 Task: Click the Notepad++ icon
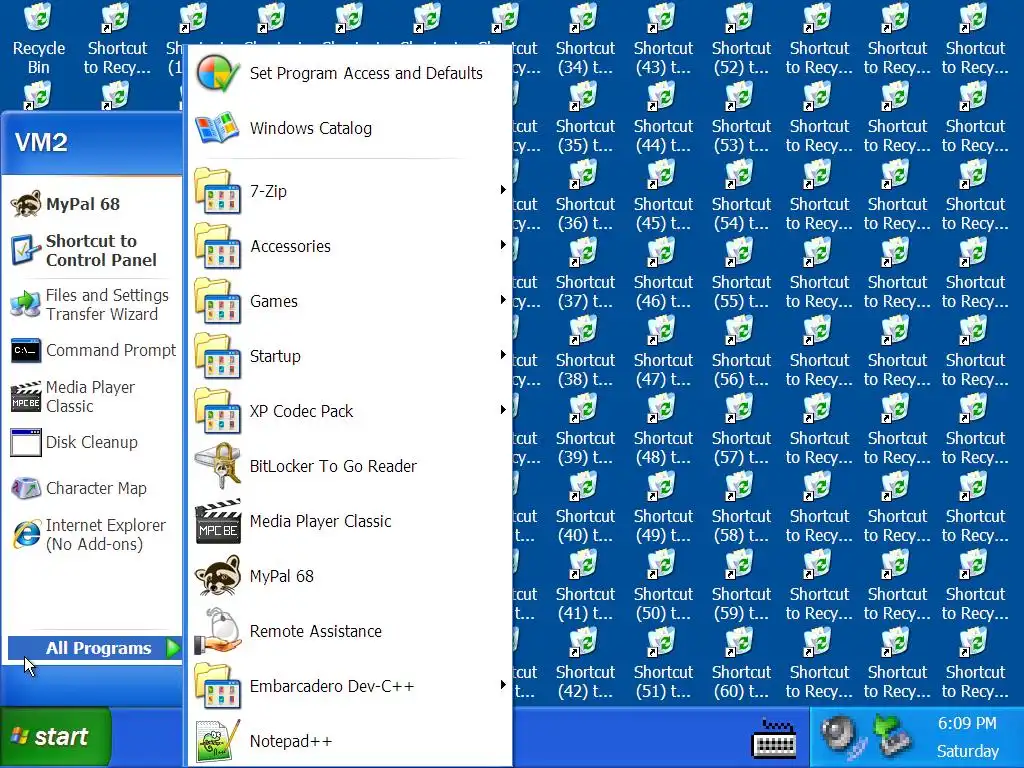pos(218,741)
